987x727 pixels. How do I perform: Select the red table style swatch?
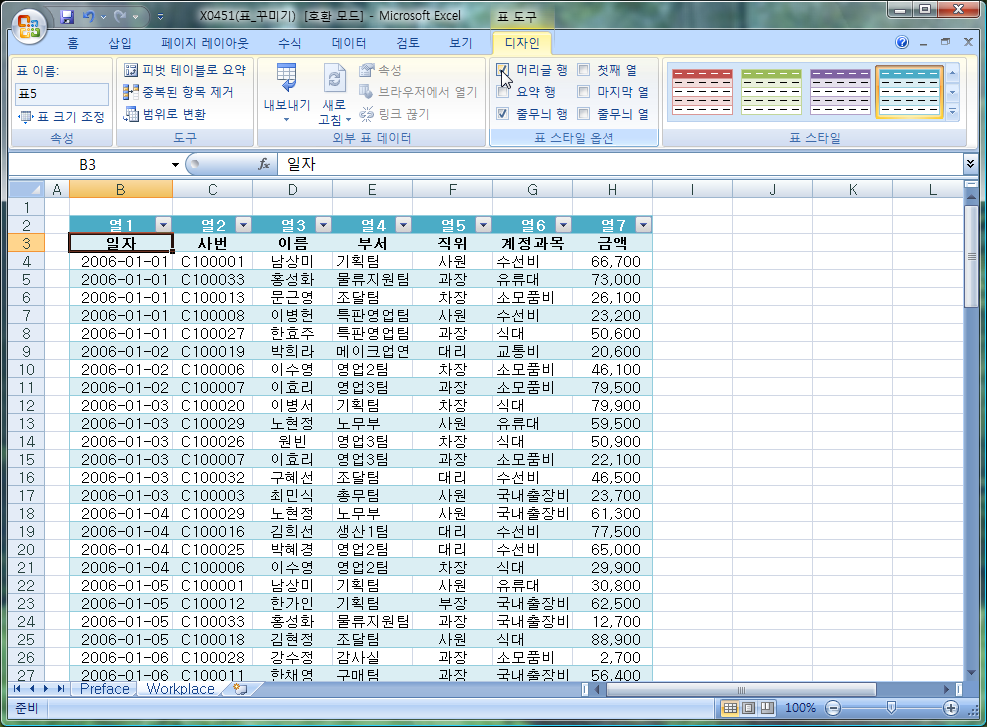[702, 92]
